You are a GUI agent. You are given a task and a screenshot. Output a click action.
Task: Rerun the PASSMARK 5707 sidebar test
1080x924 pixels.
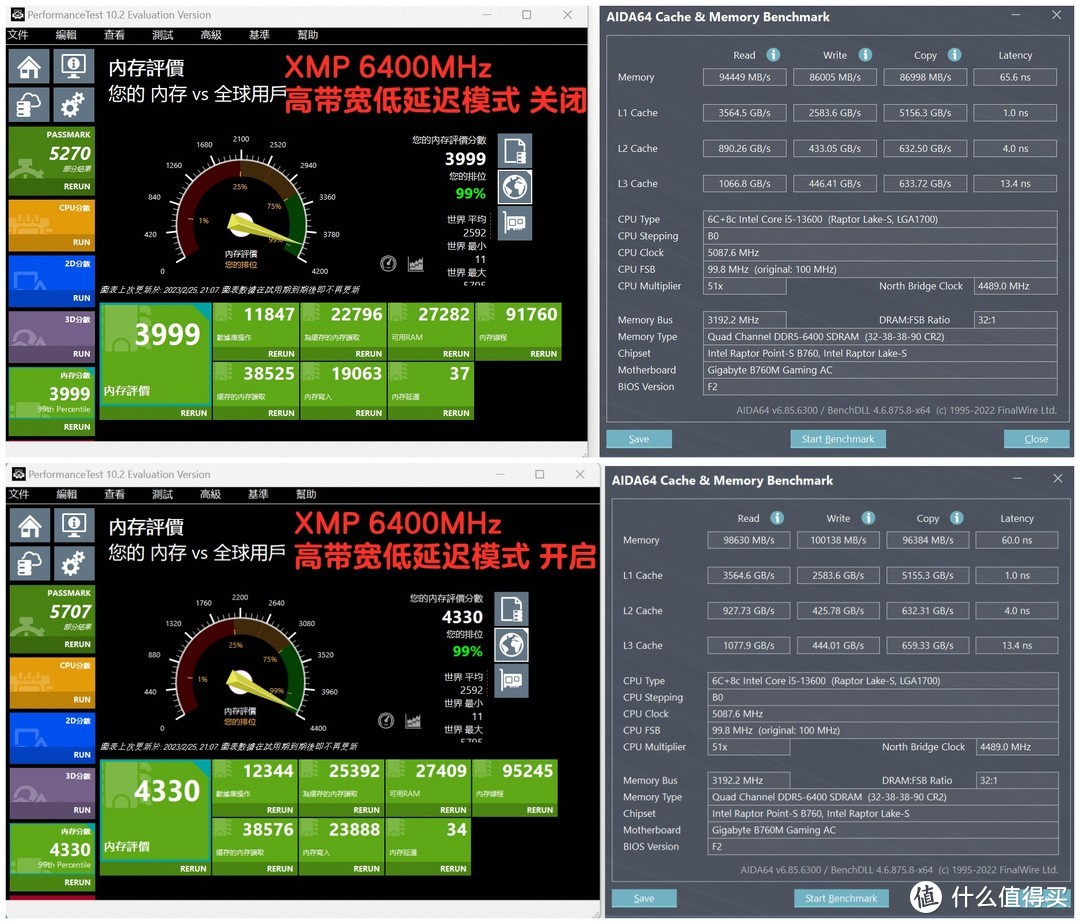[x=77, y=644]
